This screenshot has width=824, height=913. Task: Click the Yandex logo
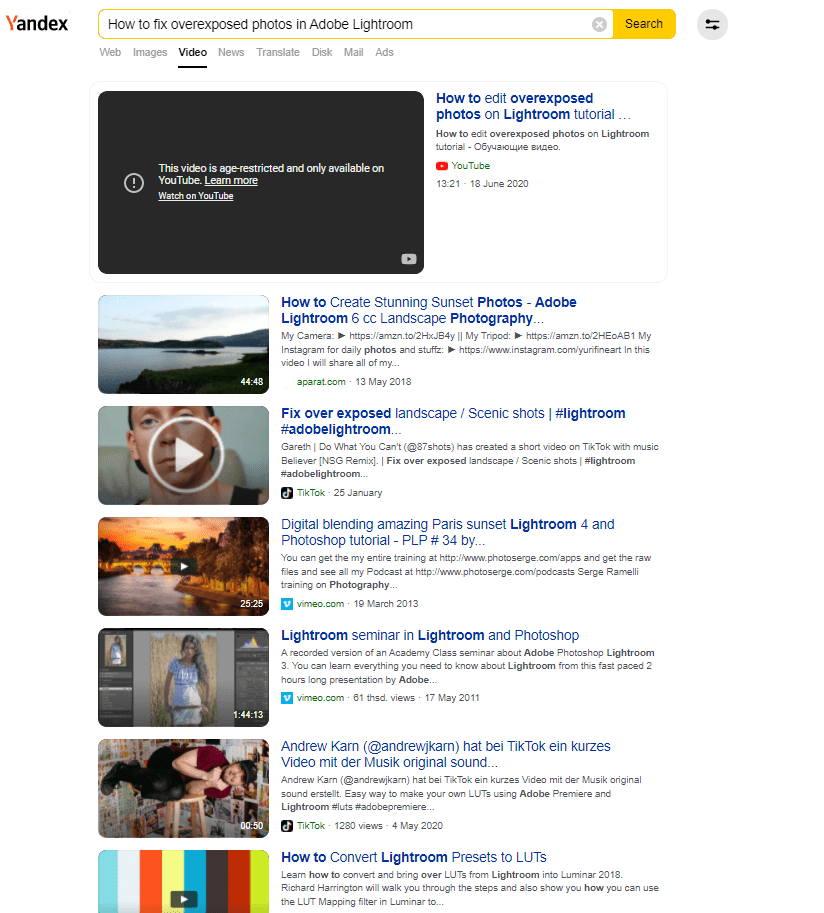[x=37, y=24]
